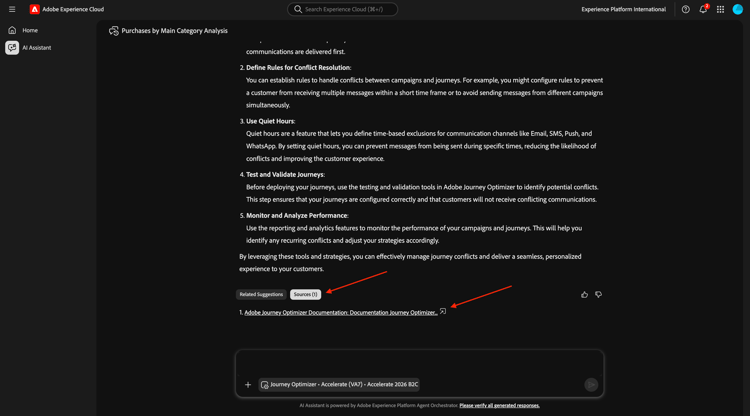Send the message with the arrow button
The image size is (750, 416).
point(591,384)
